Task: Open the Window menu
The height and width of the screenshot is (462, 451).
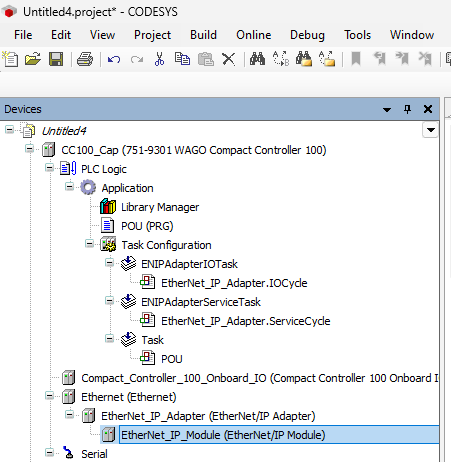Action: [412, 35]
